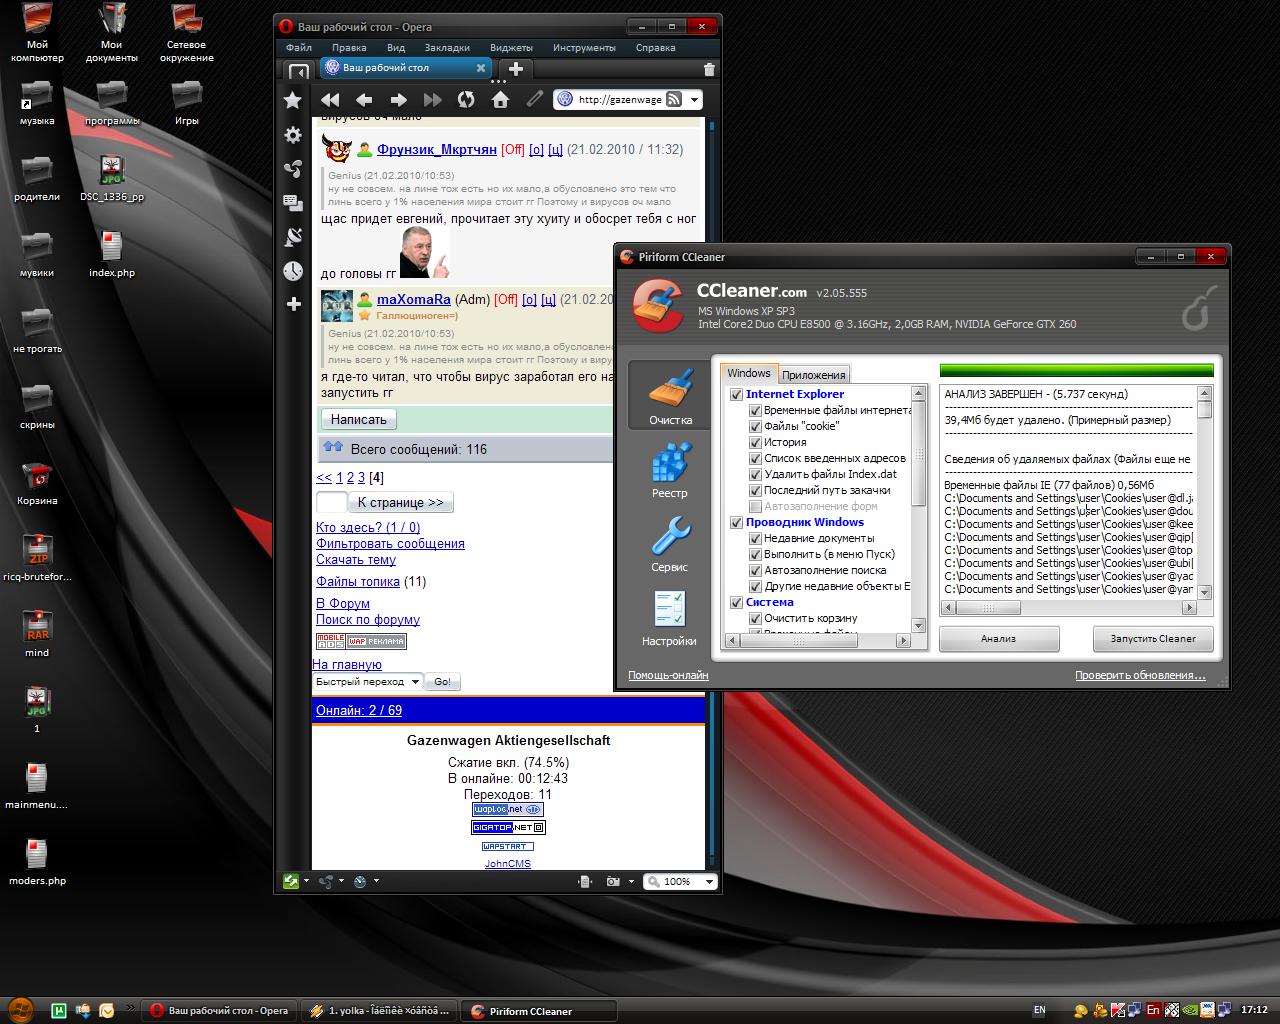This screenshot has height=1024, width=1280.
Task: Click Запустить Cleaner button
Action: [x=1153, y=638]
